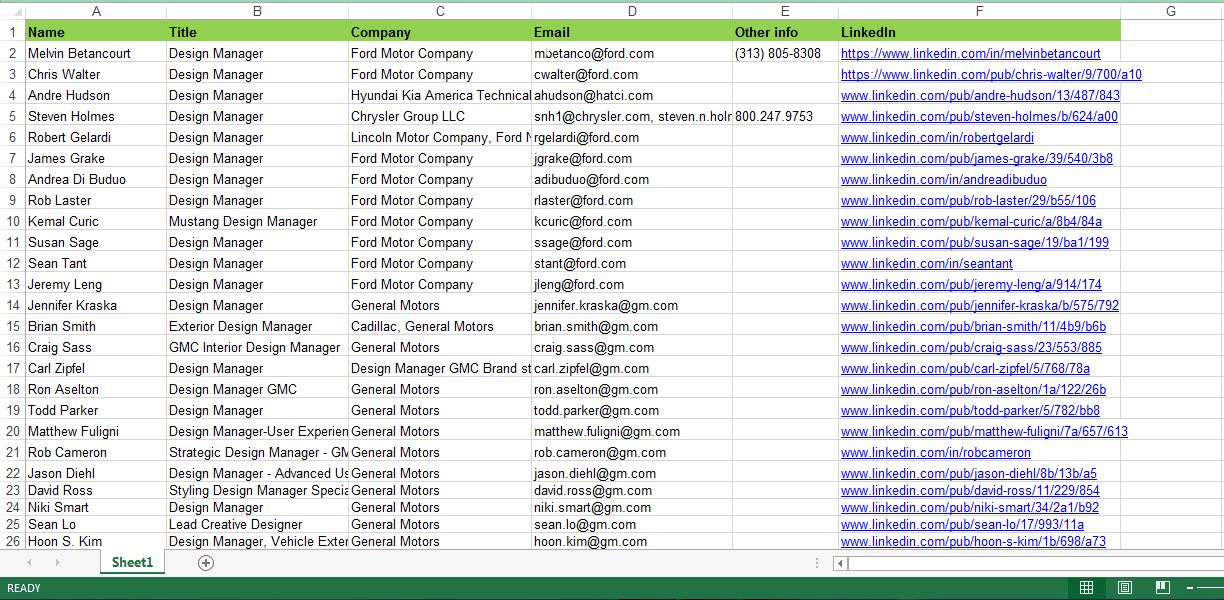Add a new sheet with plus icon

coord(206,563)
